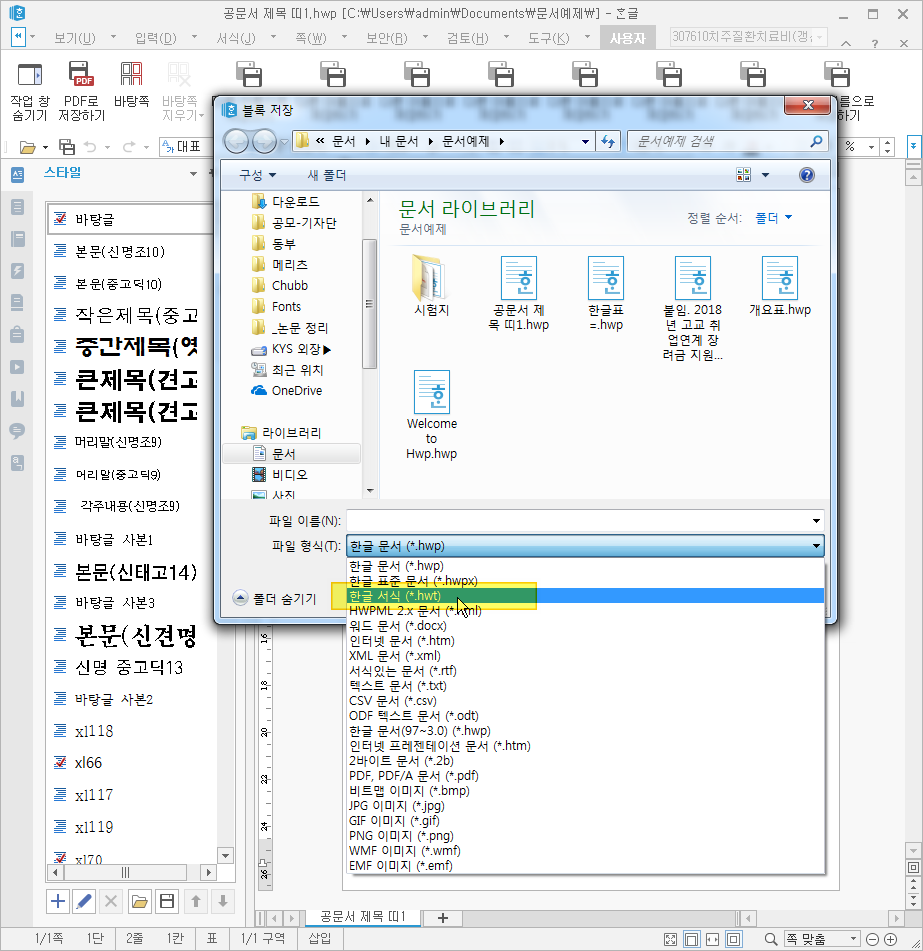Image resolution: width=923 pixels, height=951 pixels.
Task: Select the 개요표.hwp file
Action: (x=780, y=286)
